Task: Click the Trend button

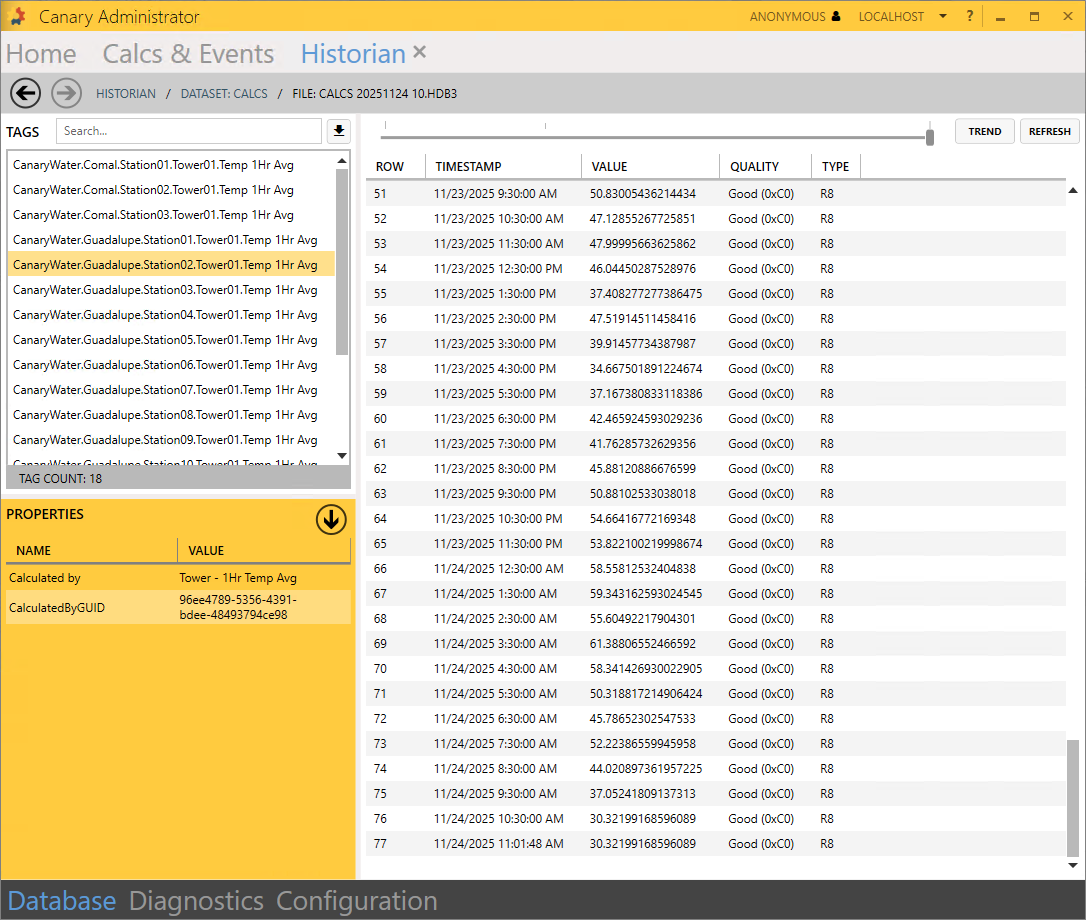Action: [984, 131]
